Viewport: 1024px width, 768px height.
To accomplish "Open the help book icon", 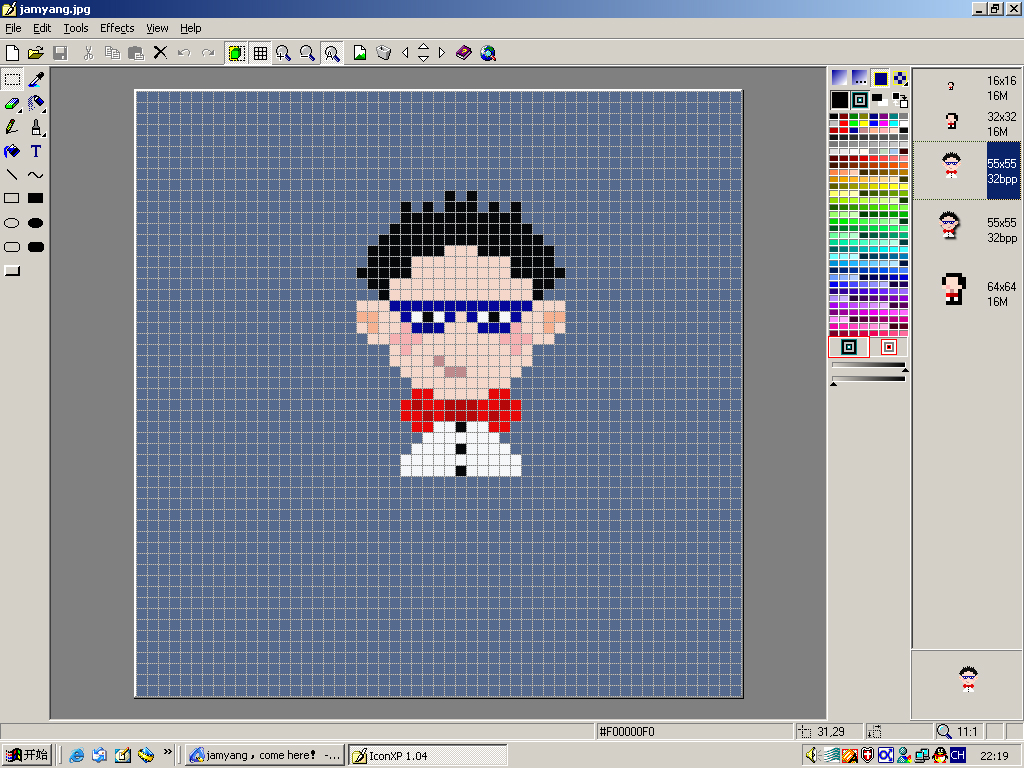I will pyautogui.click(x=464, y=53).
